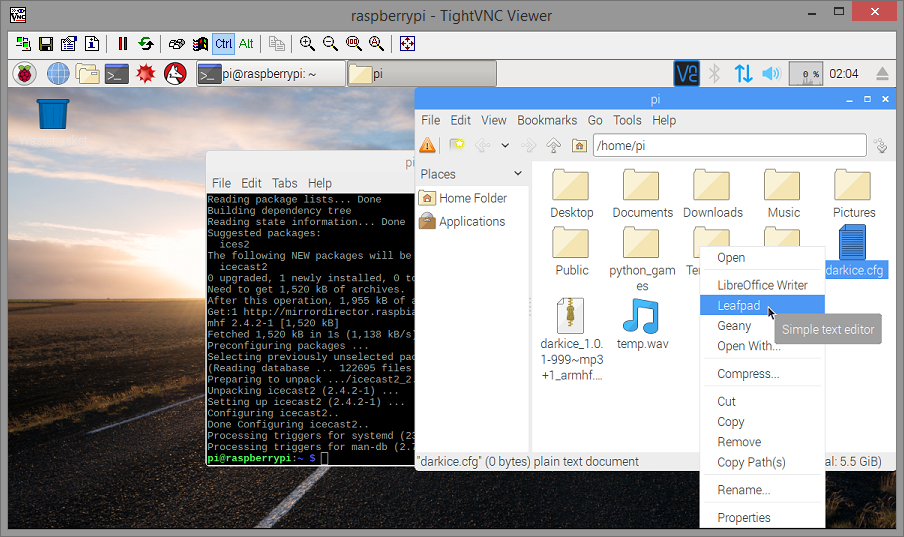Launch Wolfram wolf icon in panel

[x=175, y=74]
